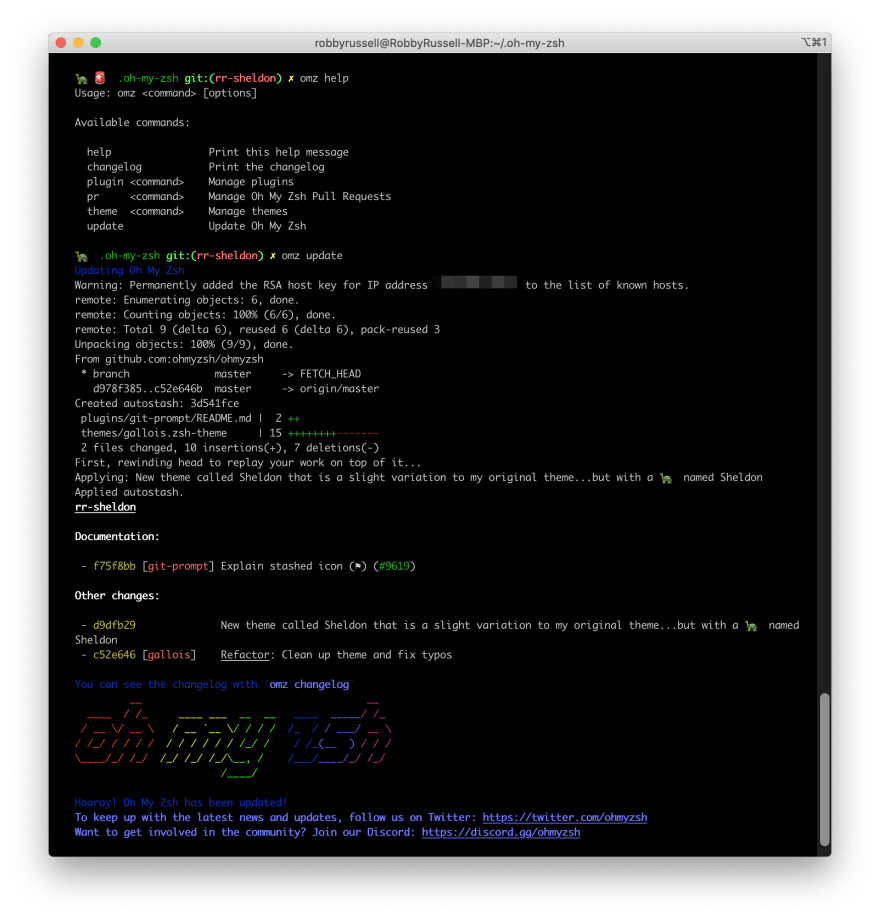Screen dimensions: 880x921
Task: Click the blurred IP address block
Action: point(479,283)
